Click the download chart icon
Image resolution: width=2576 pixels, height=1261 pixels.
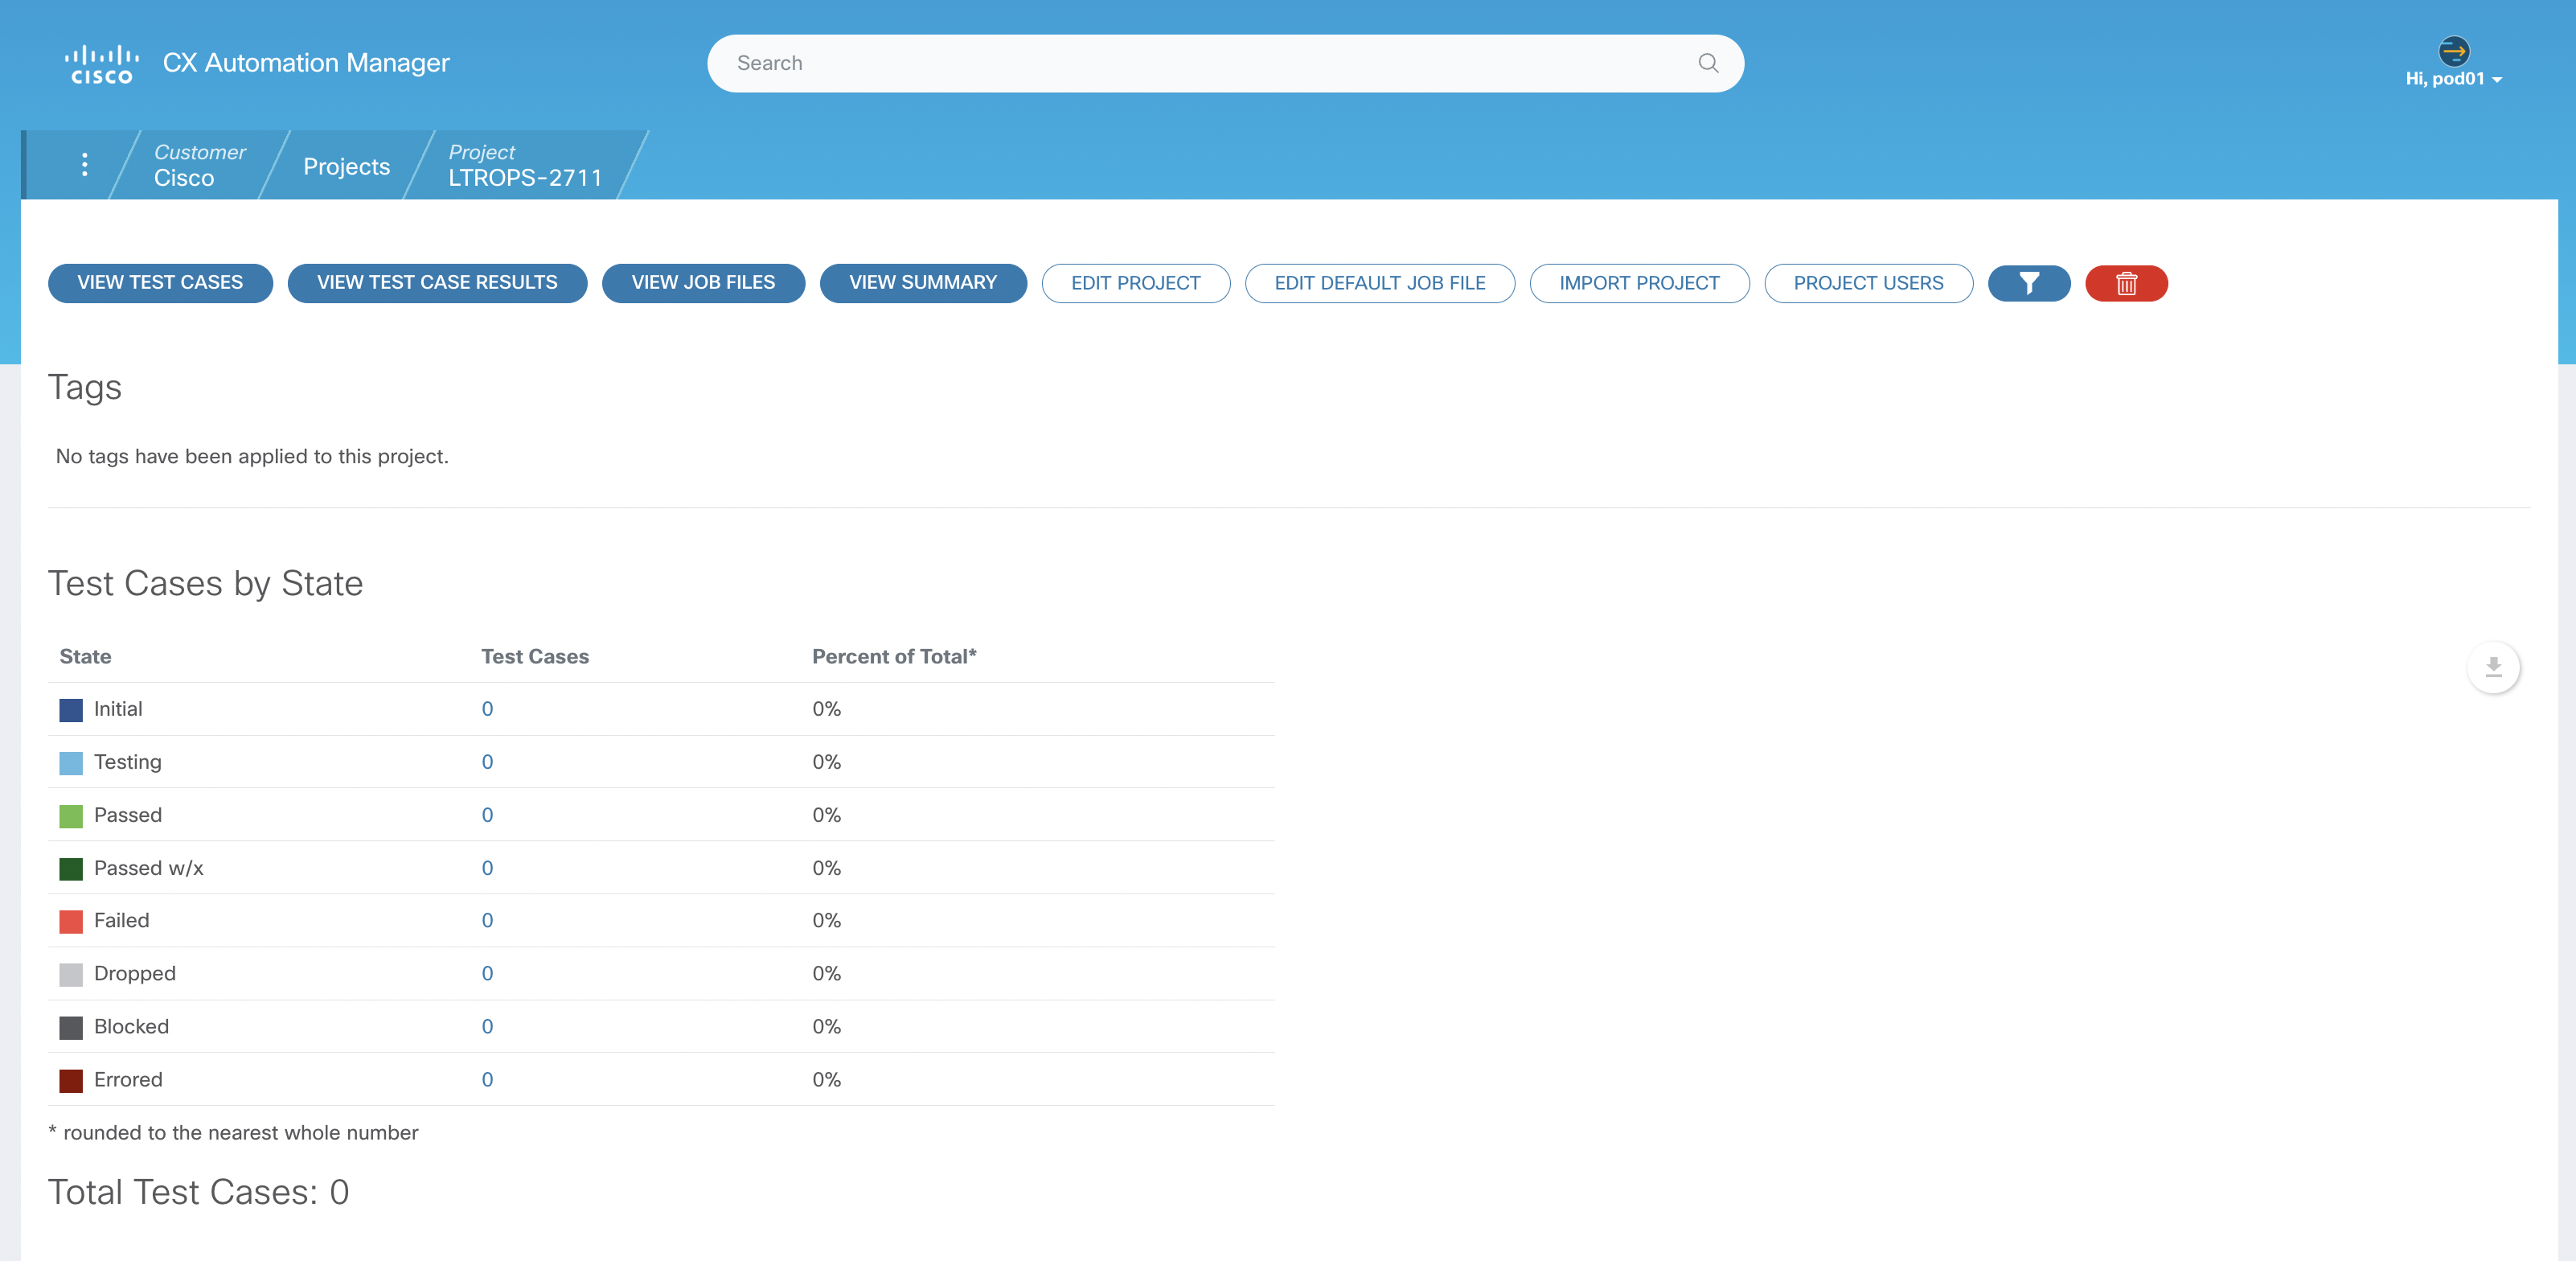2493,667
